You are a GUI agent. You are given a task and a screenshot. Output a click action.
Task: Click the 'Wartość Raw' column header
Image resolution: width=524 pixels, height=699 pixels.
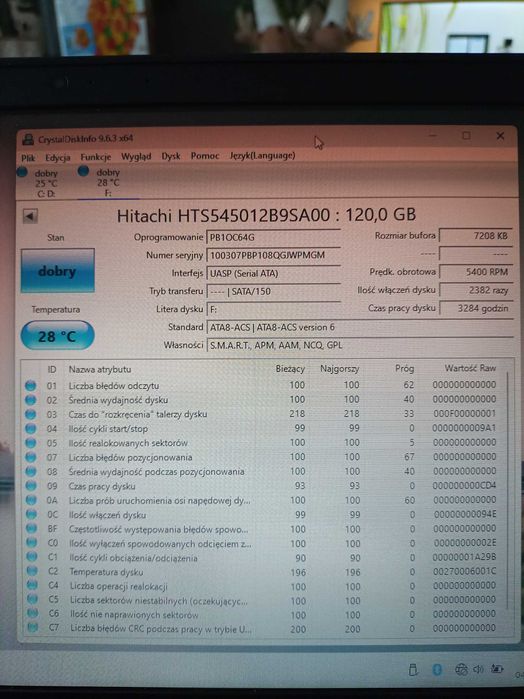click(470, 368)
